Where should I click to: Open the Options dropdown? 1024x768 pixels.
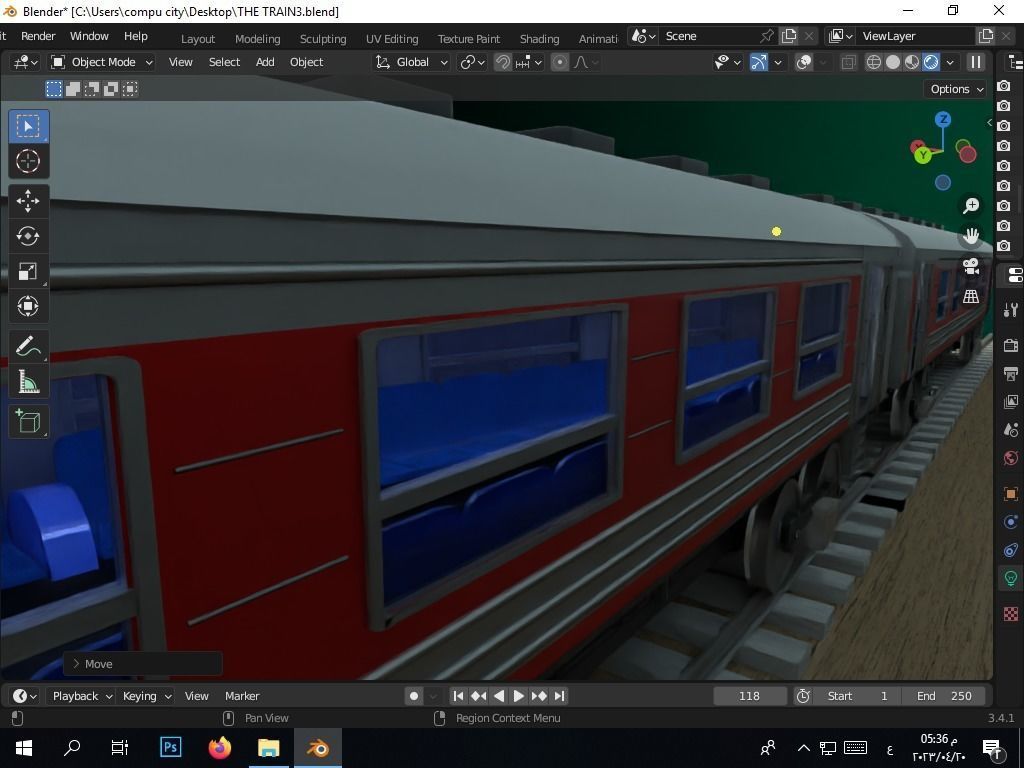pos(955,89)
